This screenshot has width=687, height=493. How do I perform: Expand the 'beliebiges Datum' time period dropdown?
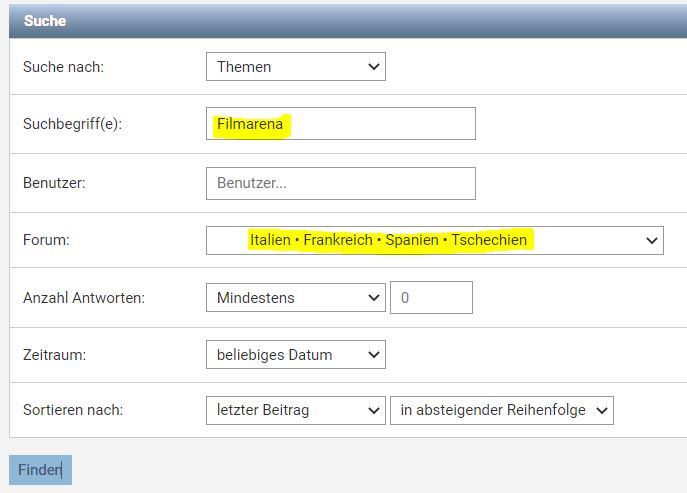294,354
